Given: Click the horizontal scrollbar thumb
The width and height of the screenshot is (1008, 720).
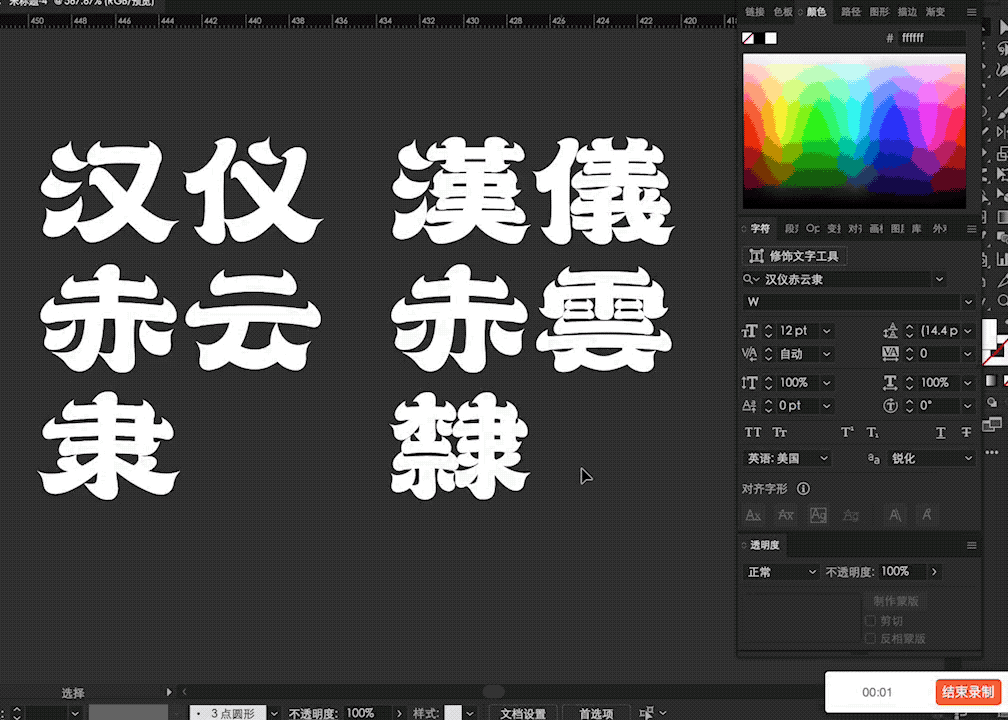Looking at the screenshot, I should [494, 692].
